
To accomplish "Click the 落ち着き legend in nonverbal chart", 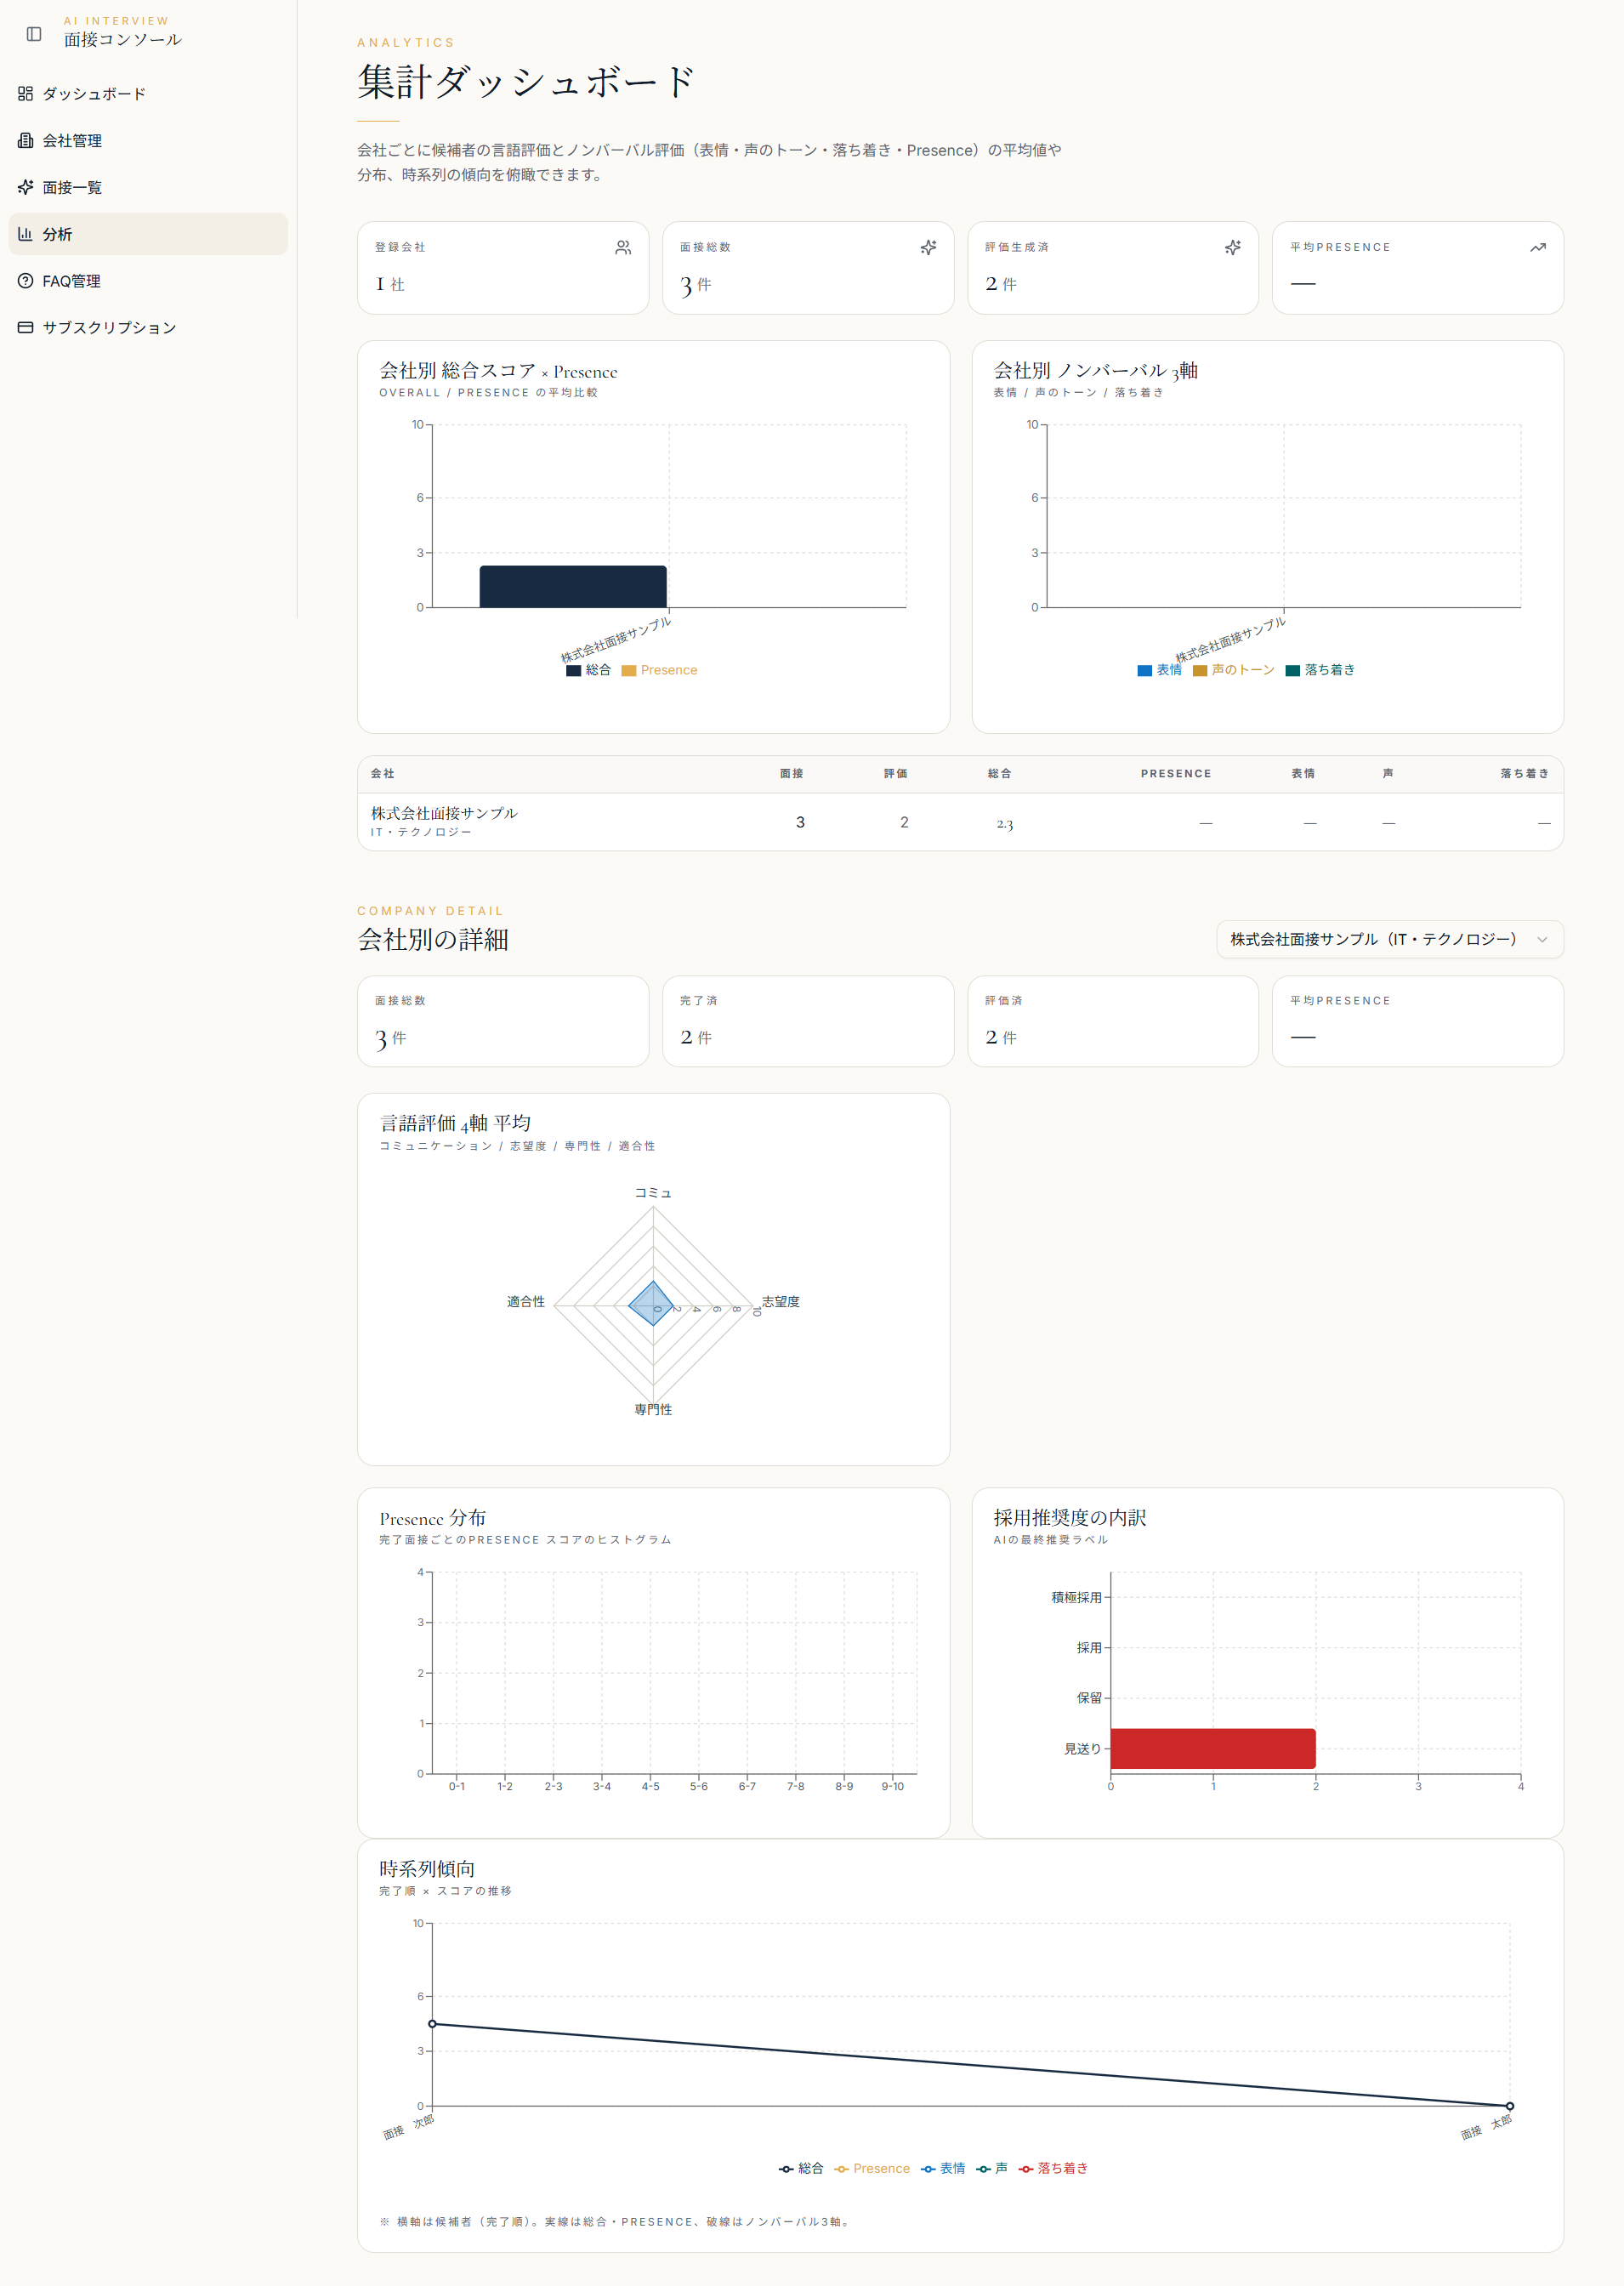I will click(1321, 670).
